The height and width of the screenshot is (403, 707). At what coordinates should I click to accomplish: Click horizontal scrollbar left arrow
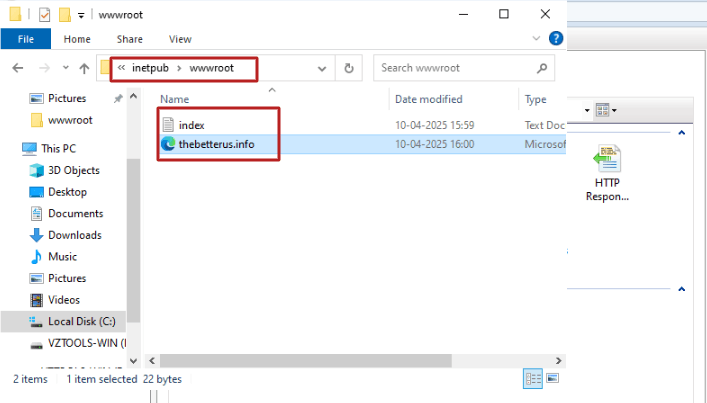(x=152, y=361)
